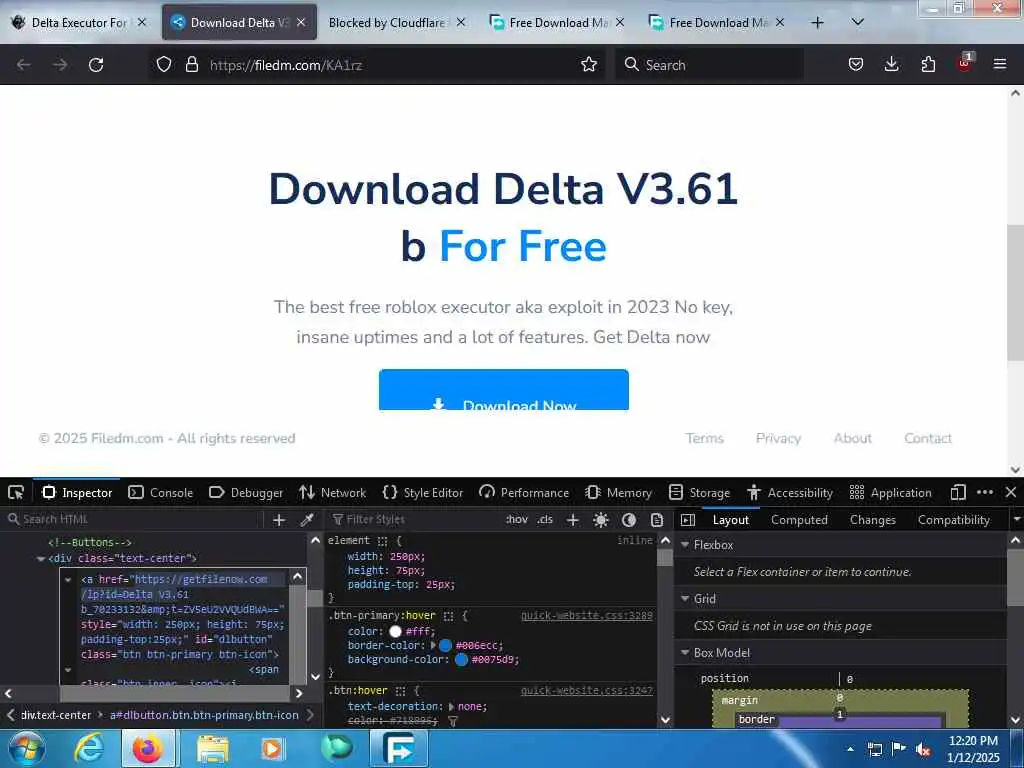Open the Firefox hamburger menu
Image resolution: width=1024 pixels, height=768 pixels.
coord(1000,64)
